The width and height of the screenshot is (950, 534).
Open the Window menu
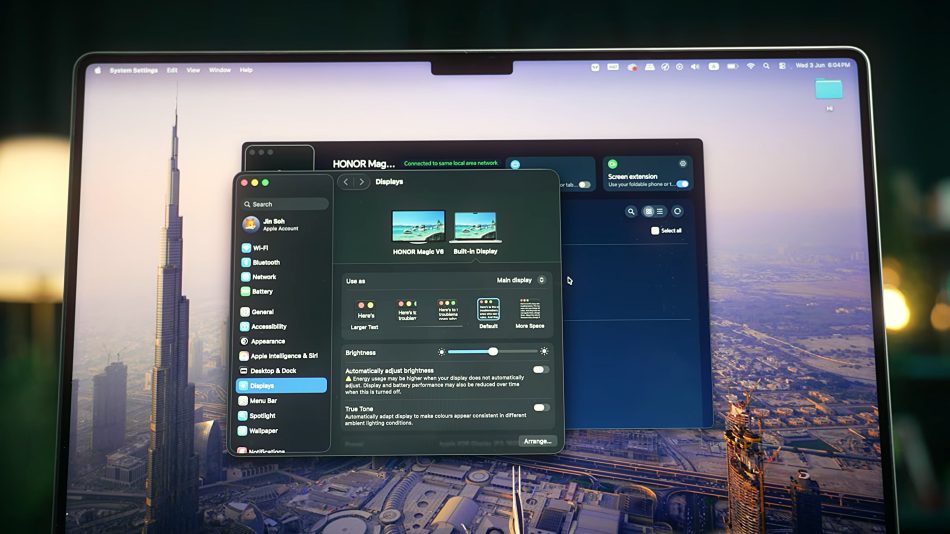tap(220, 70)
